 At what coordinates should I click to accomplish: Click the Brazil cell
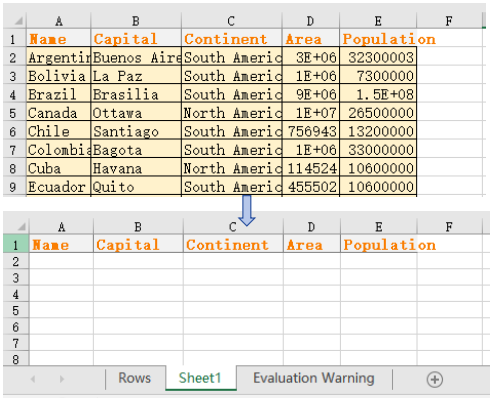[x=59, y=94]
